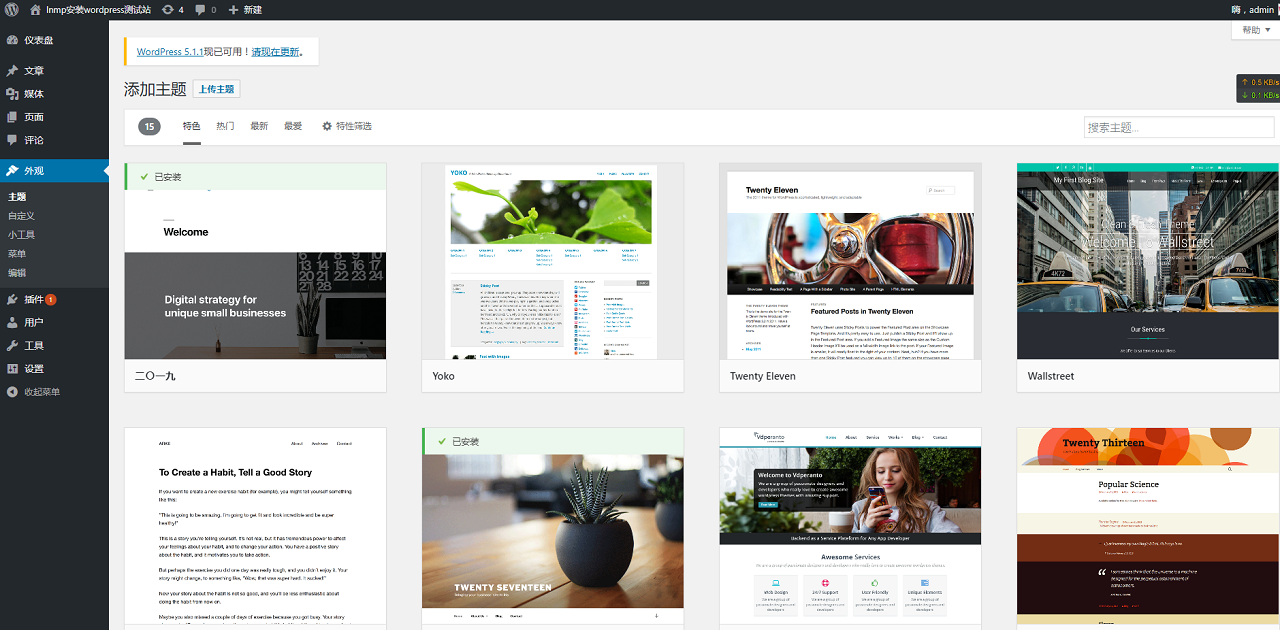Open the Wallstreet theme thumbnail
Screen dimensions: 1280x630
(1148, 261)
